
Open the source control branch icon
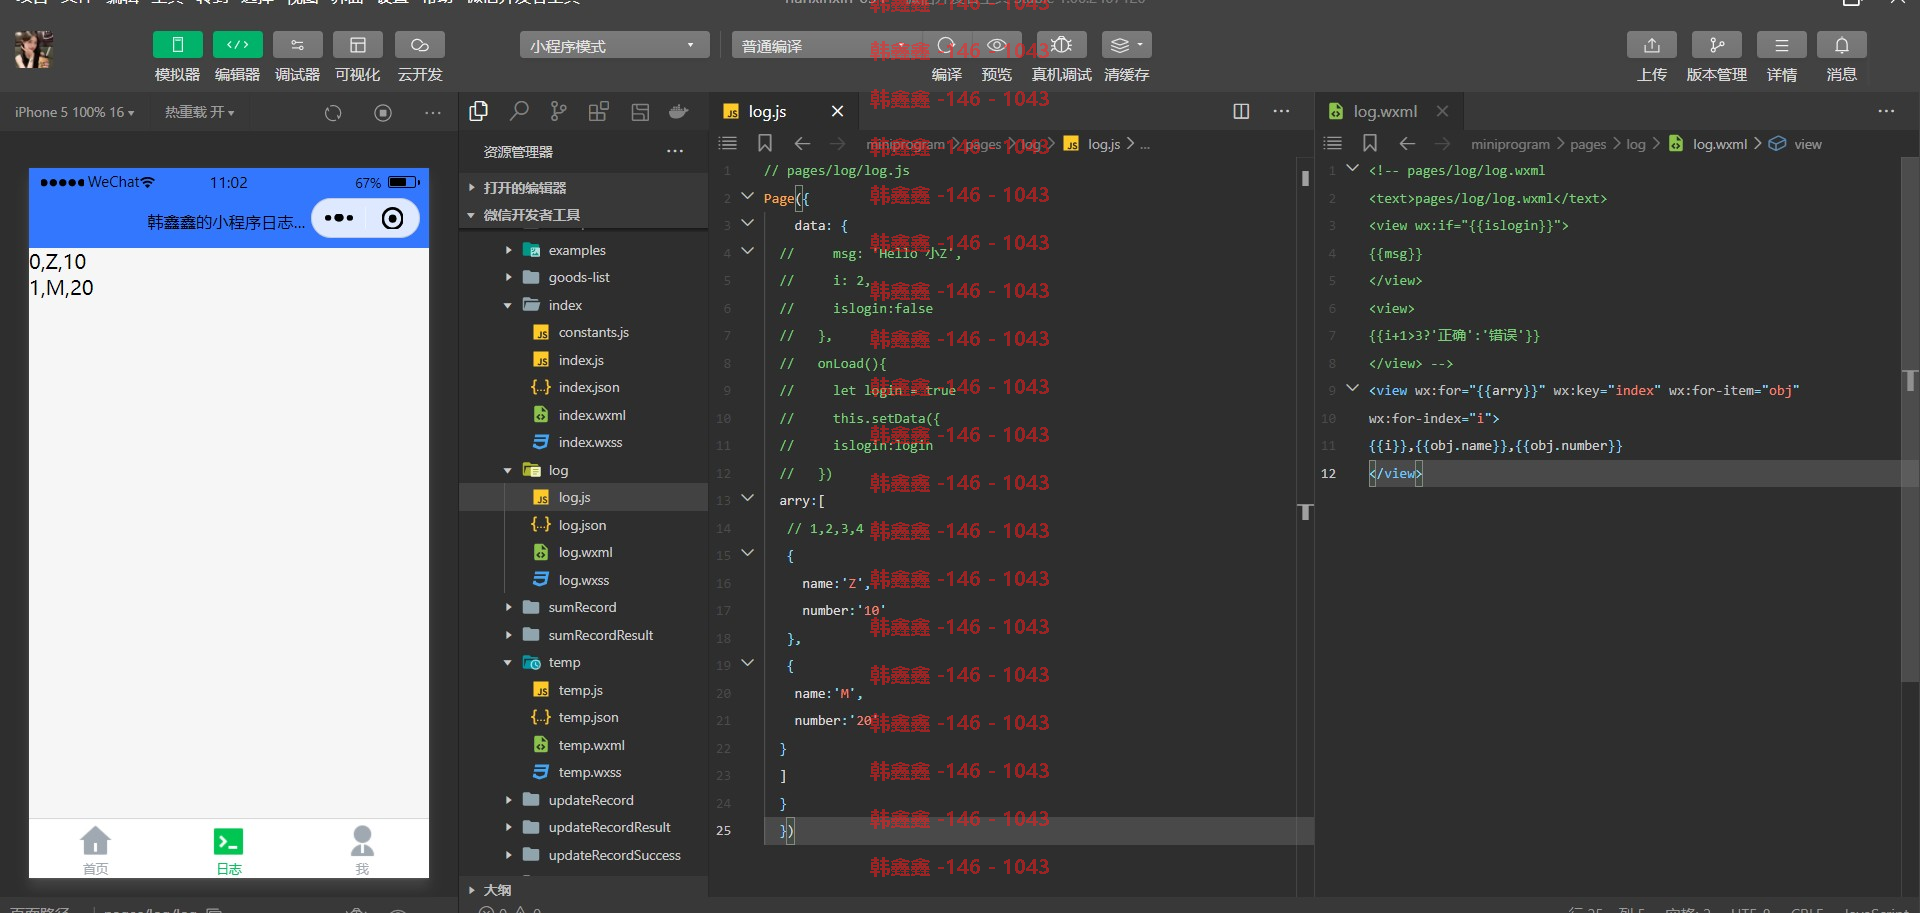[x=559, y=112]
